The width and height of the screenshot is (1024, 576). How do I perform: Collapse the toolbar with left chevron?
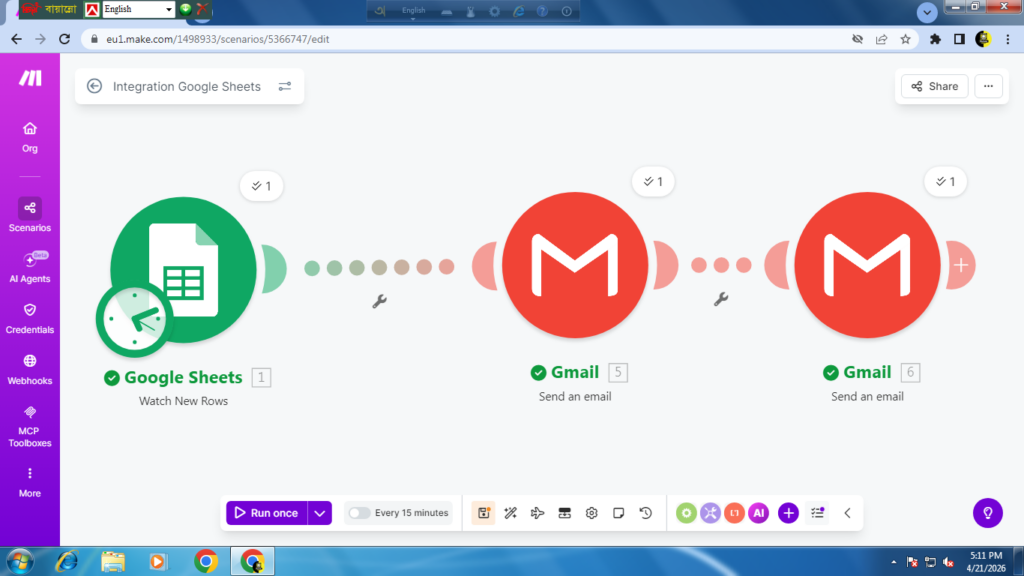click(848, 513)
